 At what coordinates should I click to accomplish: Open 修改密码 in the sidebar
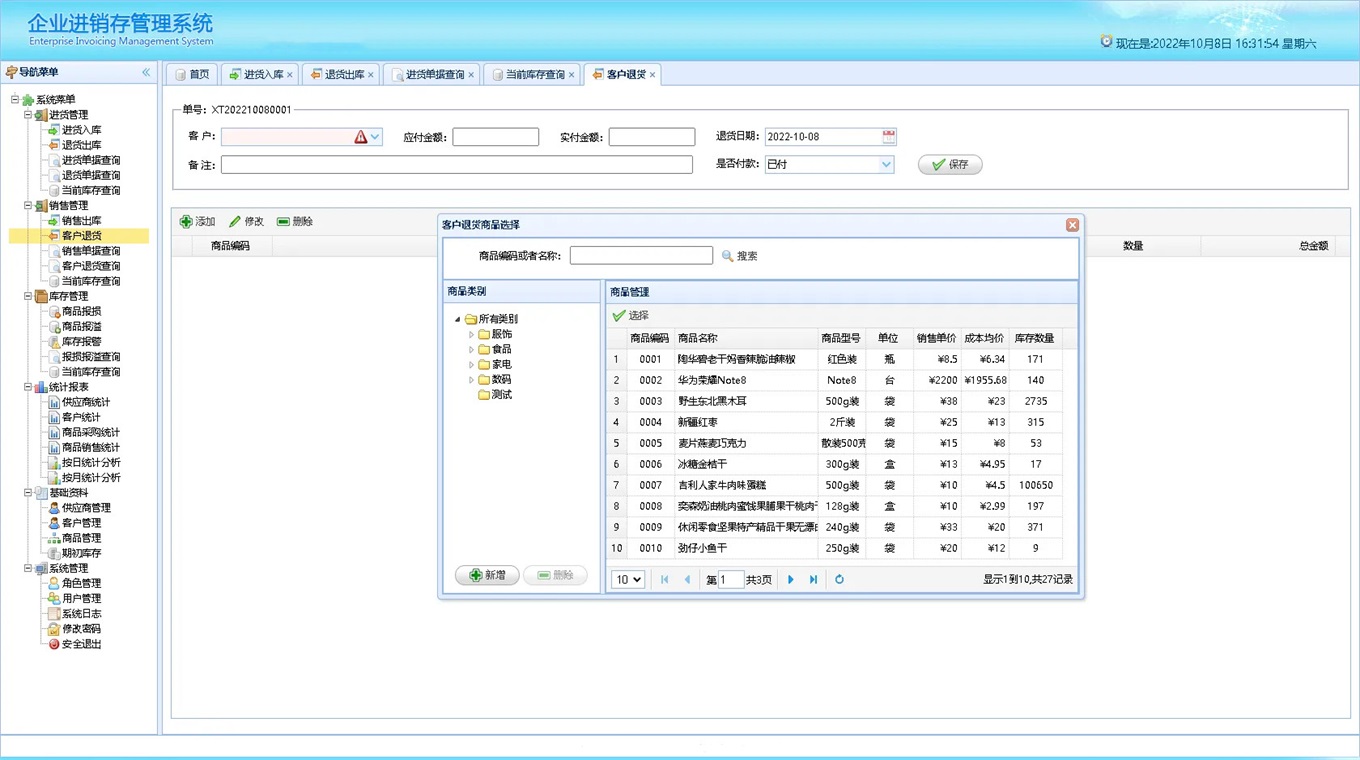pos(81,629)
